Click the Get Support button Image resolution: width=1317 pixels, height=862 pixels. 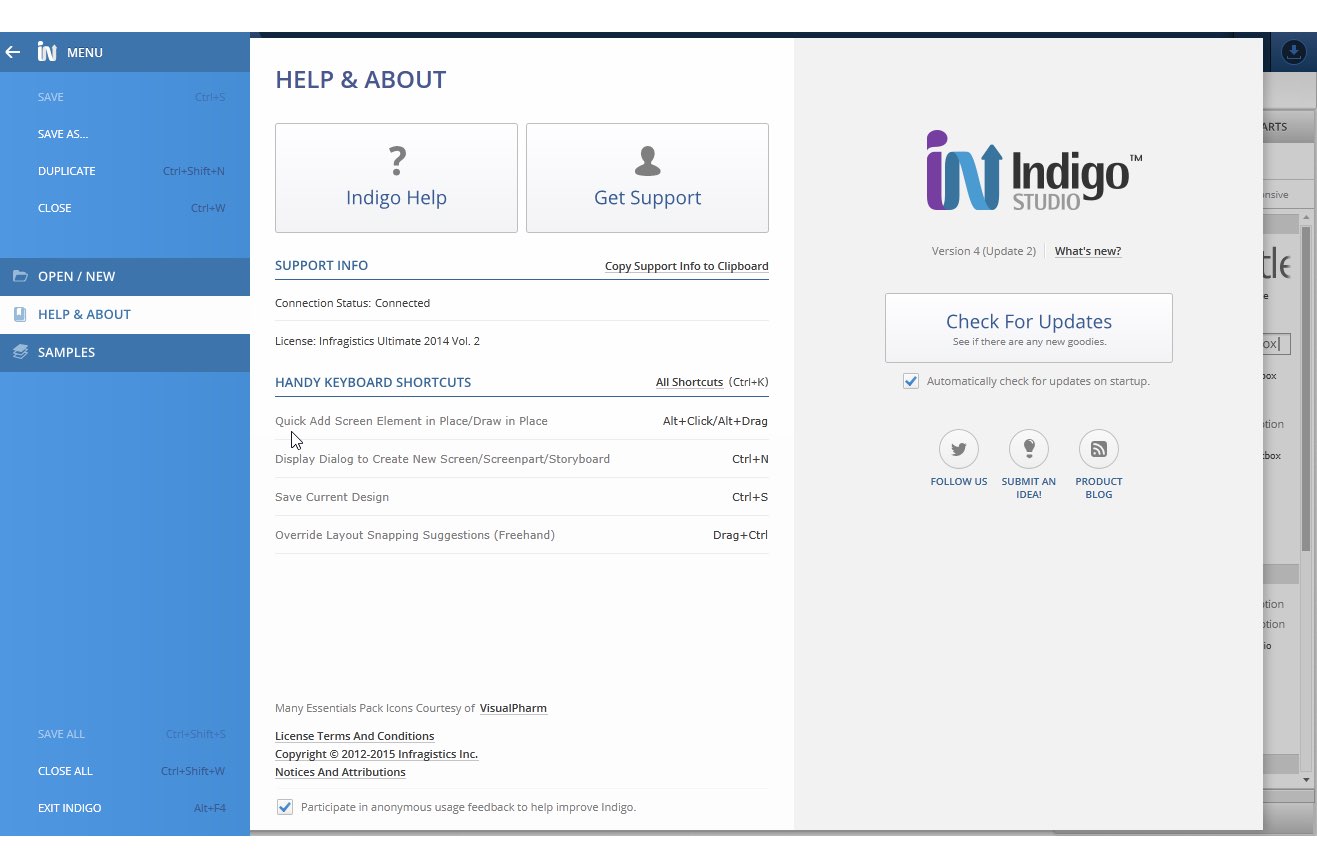[x=647, y=178]
